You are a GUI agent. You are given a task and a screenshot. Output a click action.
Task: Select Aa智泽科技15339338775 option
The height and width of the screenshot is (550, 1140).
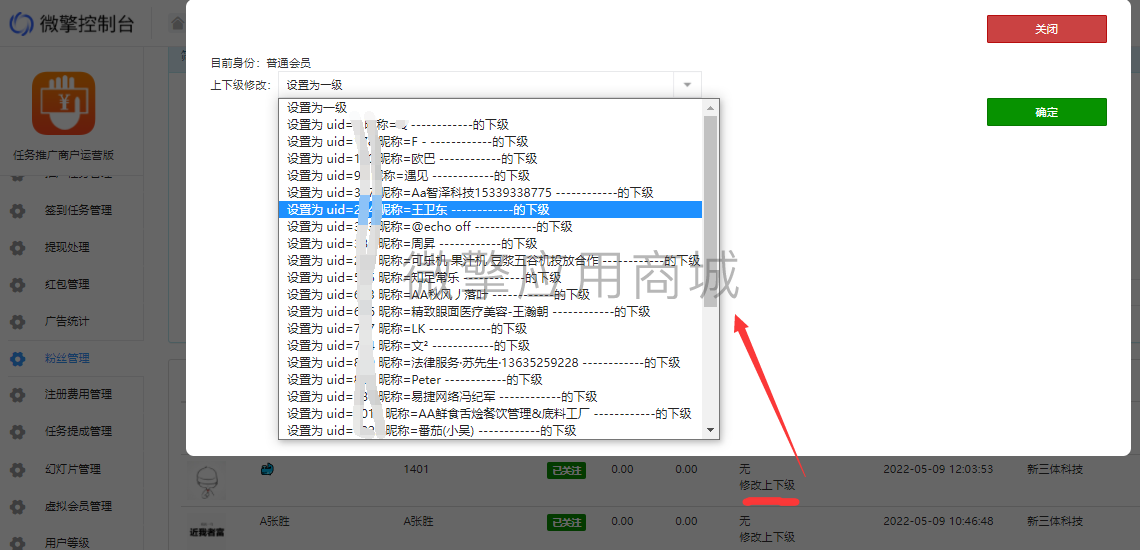pos(491,193)
